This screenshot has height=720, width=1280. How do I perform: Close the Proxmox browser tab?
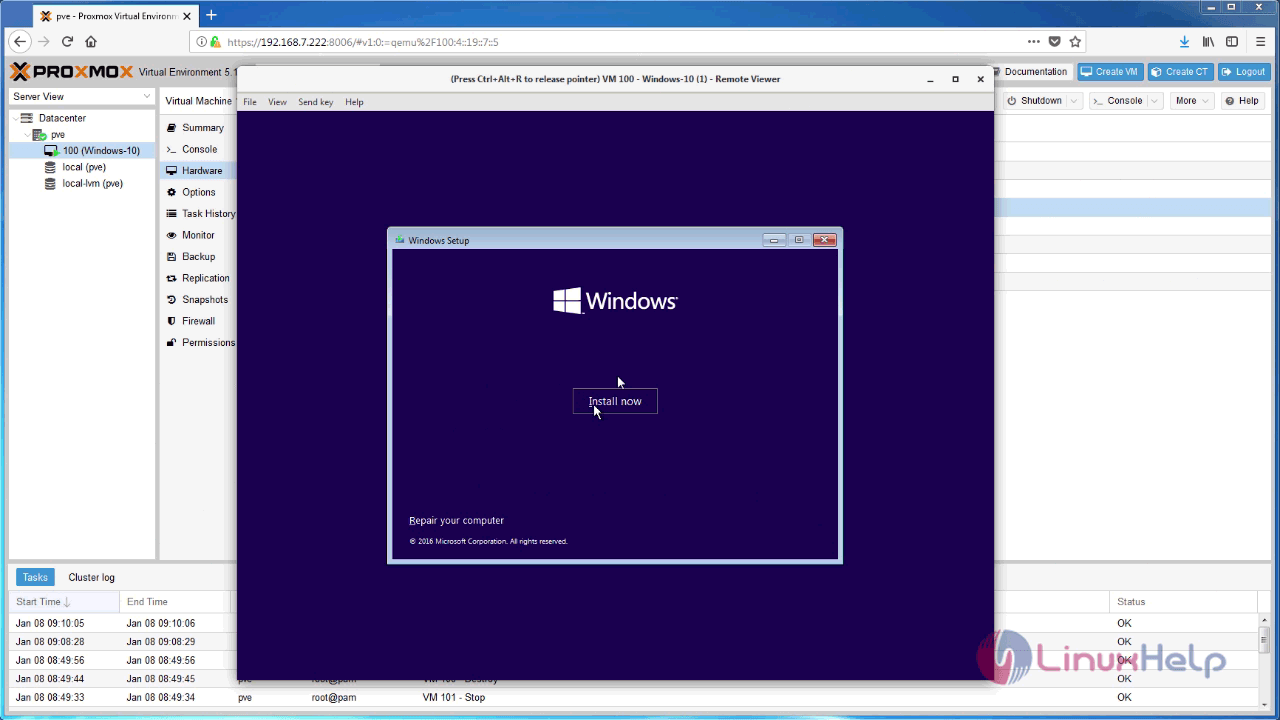(187, 16)
